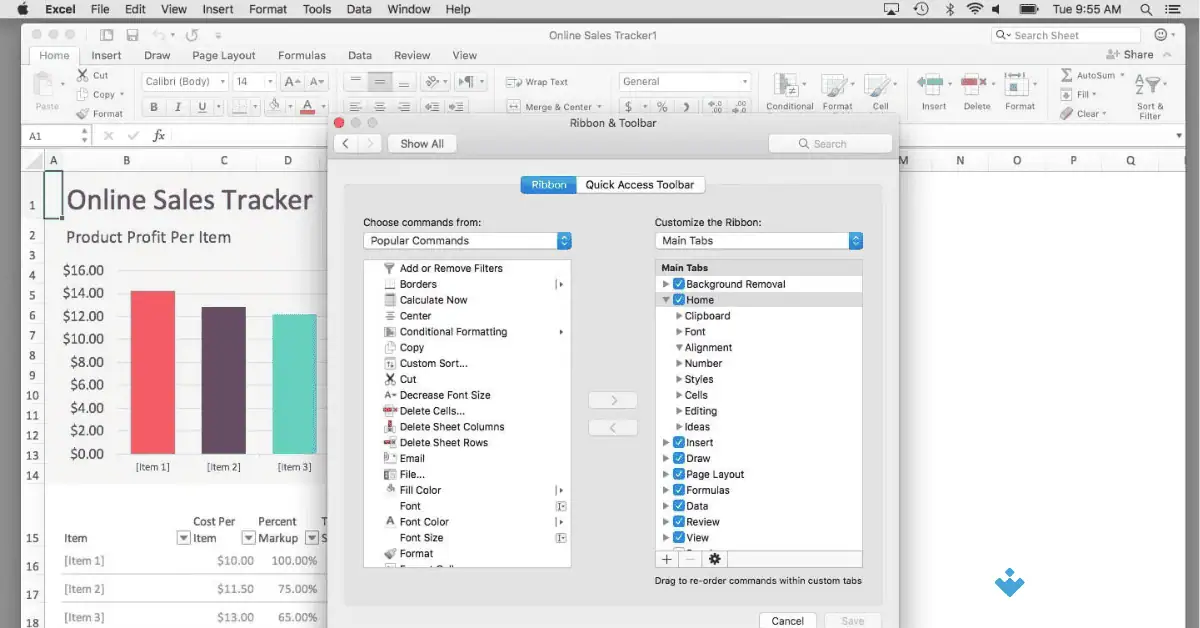Click the Show All button
Screen dimensions: 1200x628
pyautogui.click(x=421, y=143)
